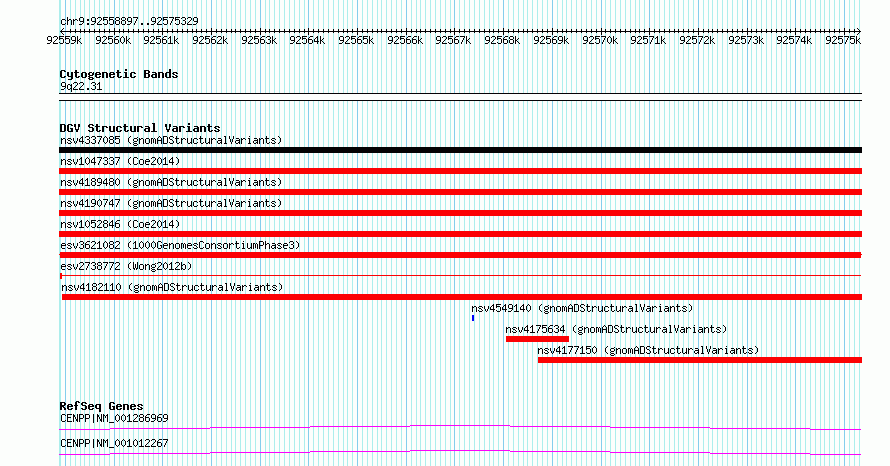Viewport: 890px width, 466px height.
Task: Click the red nsv4189480 variant bar
Action: tap(460, 192)
